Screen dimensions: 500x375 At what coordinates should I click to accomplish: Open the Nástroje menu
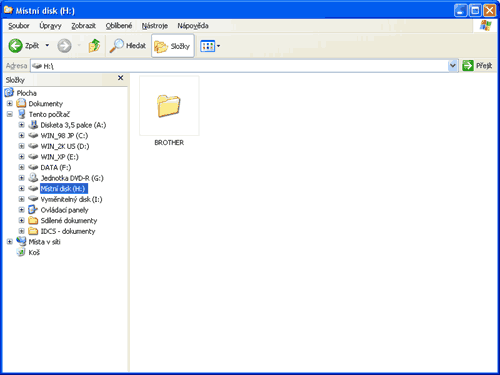pos(154,26)
